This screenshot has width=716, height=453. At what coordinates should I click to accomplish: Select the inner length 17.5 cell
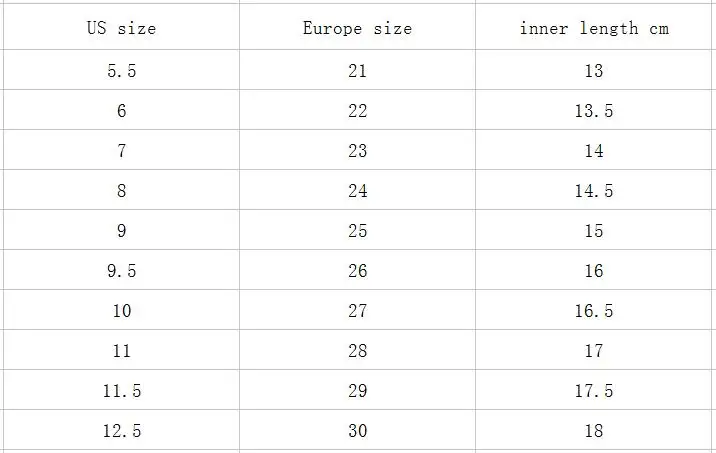click(594, 390)
